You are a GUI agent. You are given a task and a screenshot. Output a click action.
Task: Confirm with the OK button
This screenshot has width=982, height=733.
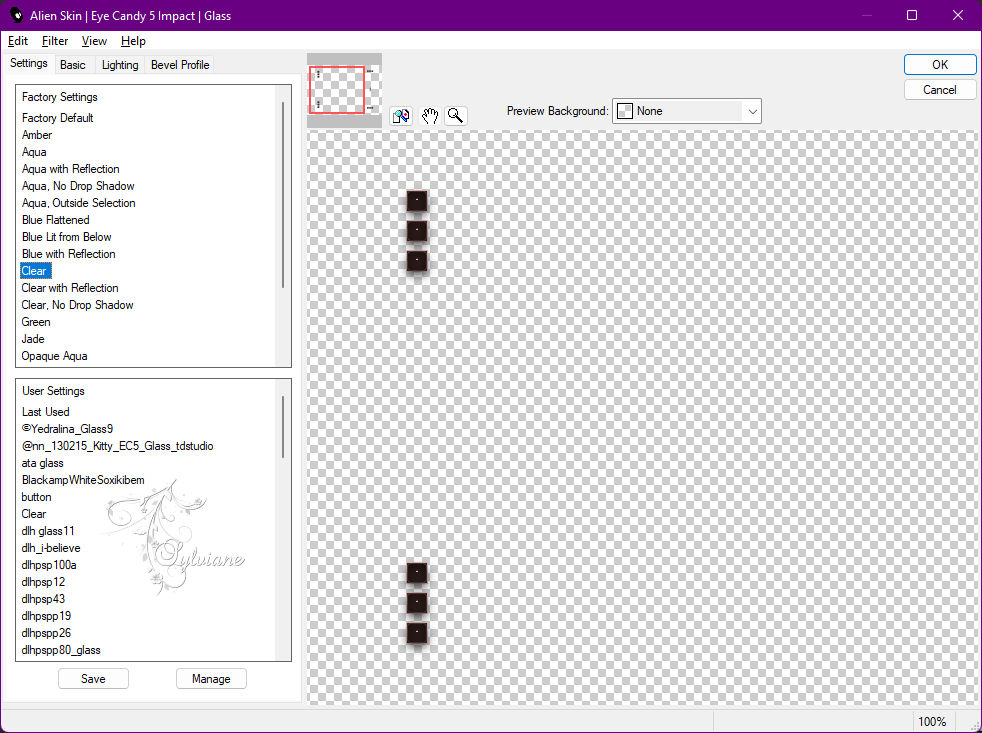[939, 65]
